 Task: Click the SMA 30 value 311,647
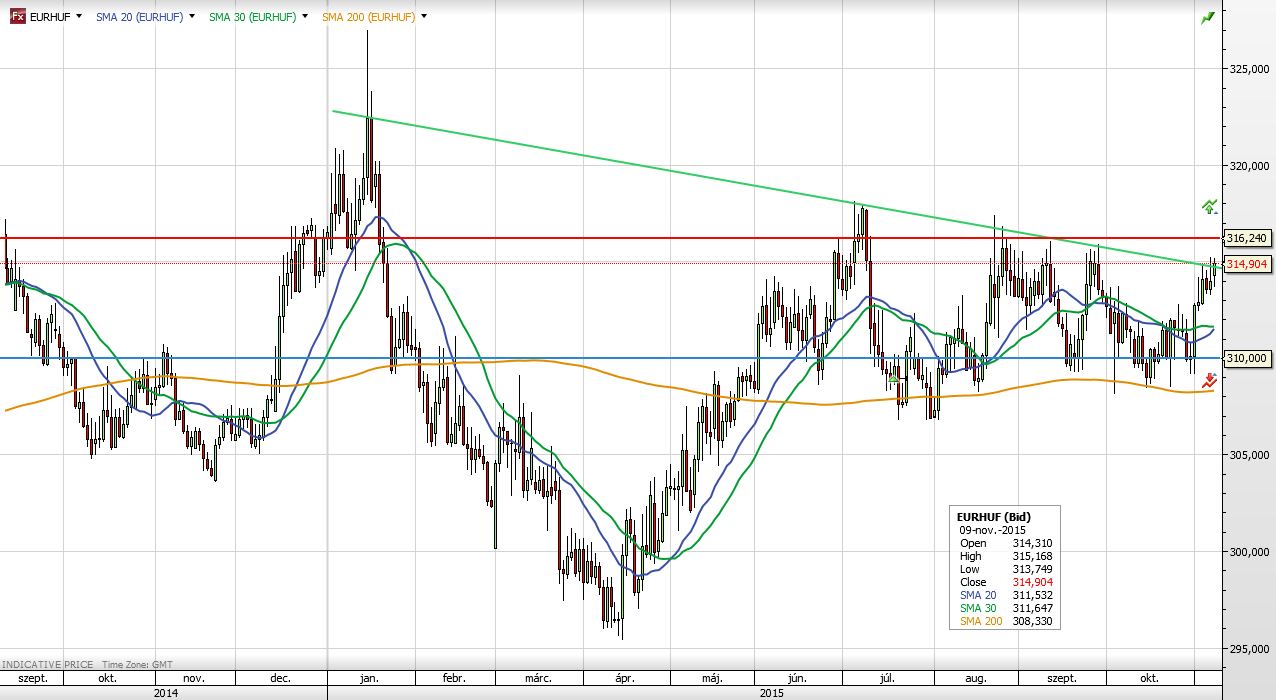1034,608
